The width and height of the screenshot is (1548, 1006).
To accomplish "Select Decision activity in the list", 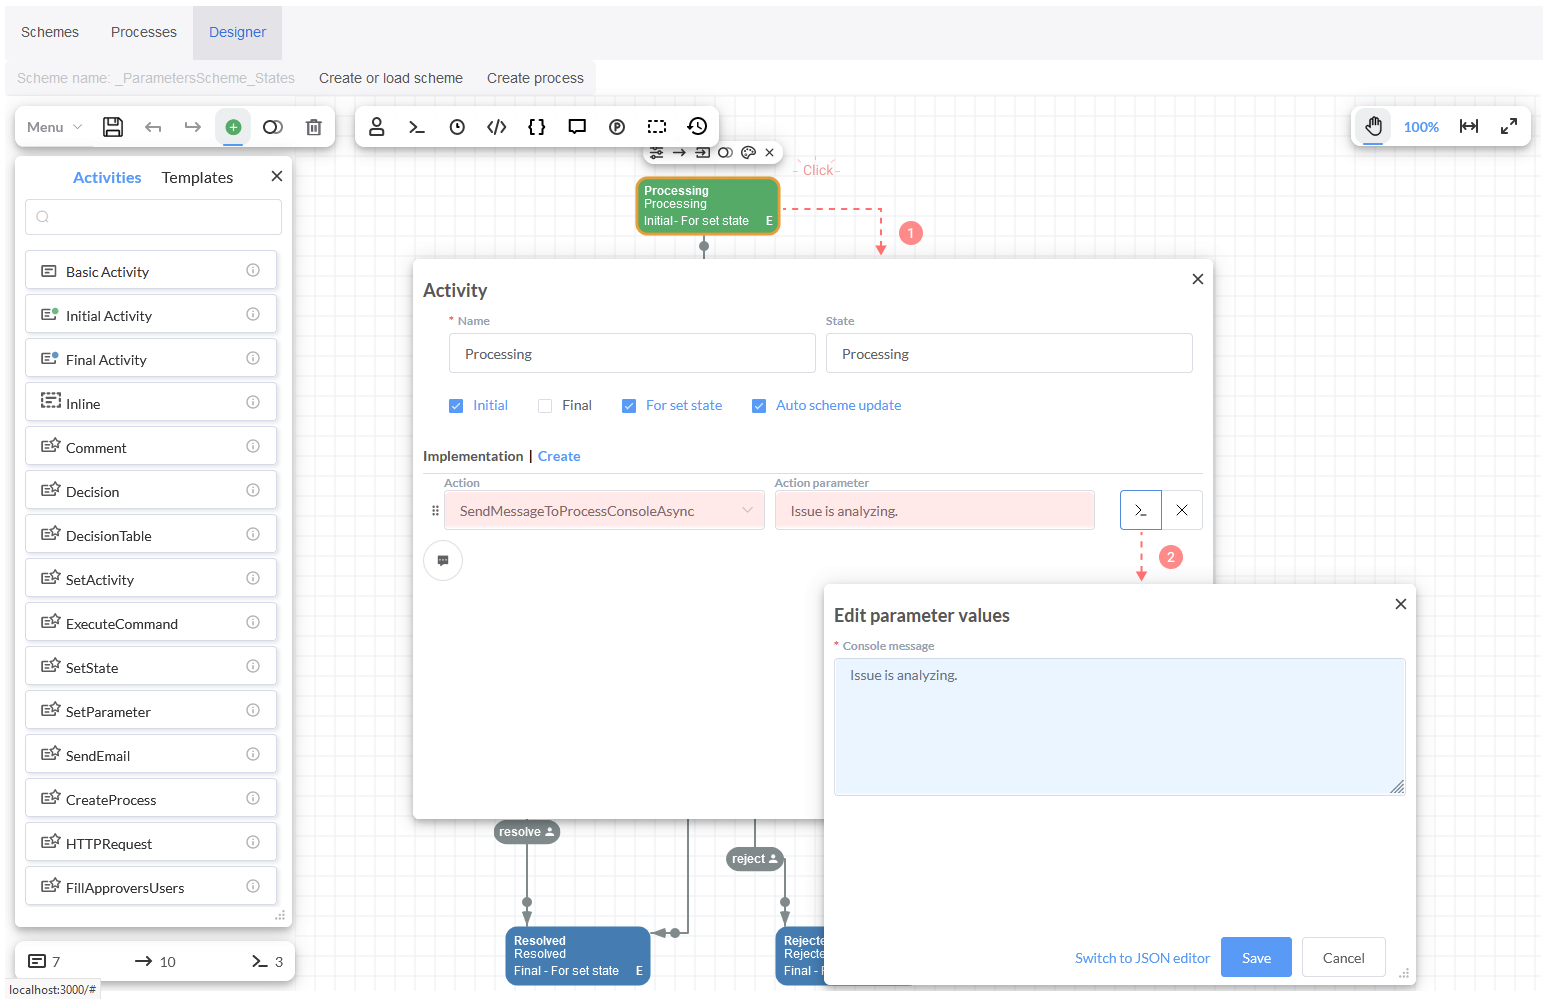I will pos(151,491).
